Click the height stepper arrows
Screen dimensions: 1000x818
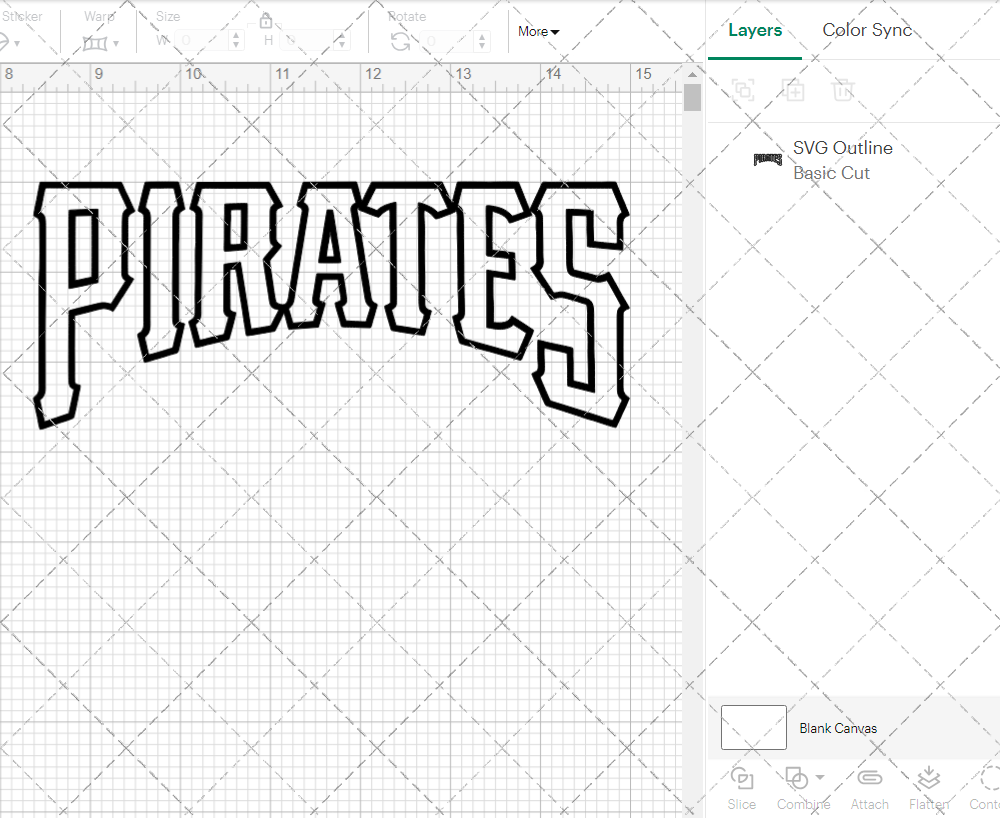342,41
